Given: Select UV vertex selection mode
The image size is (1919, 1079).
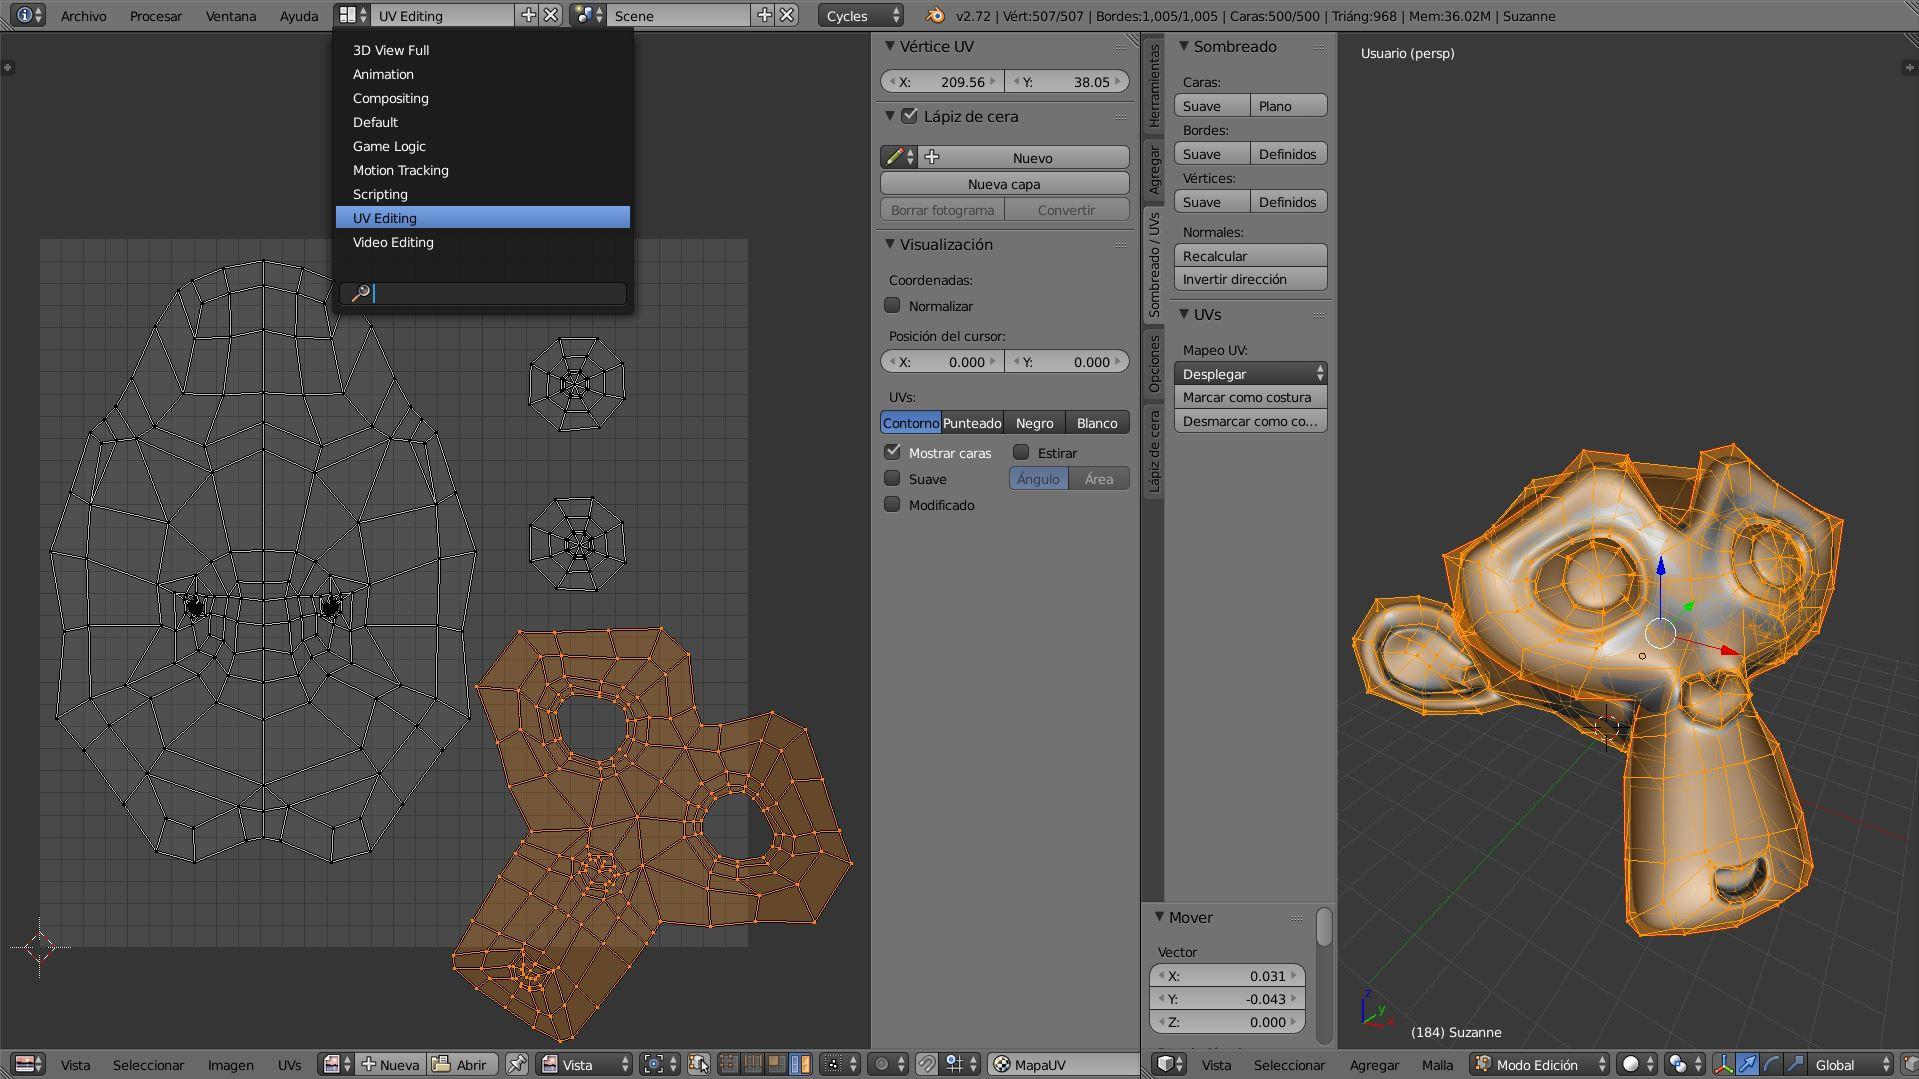Looking at the screenshot, I should coord(728,1064).
